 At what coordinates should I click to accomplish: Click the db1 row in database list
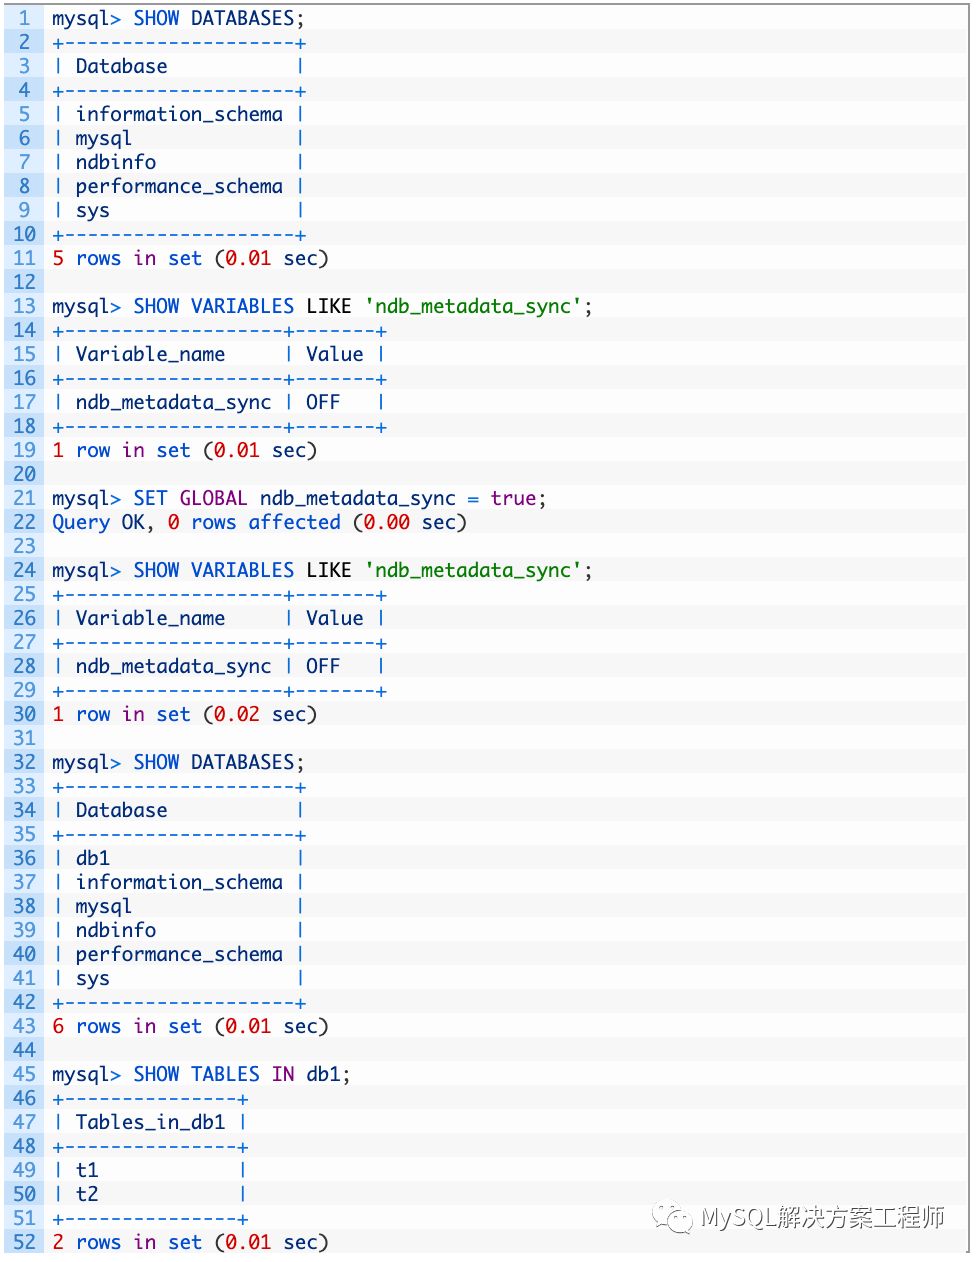pyautogui.click(x=92, y=858)
